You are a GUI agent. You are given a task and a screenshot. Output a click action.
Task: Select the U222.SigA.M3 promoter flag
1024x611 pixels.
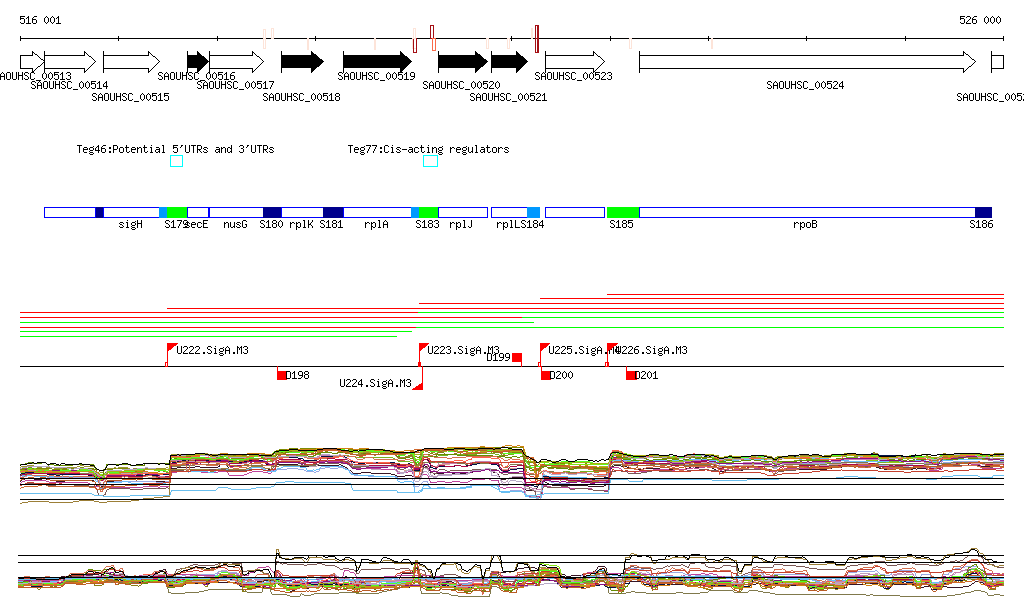coord(171,349)
